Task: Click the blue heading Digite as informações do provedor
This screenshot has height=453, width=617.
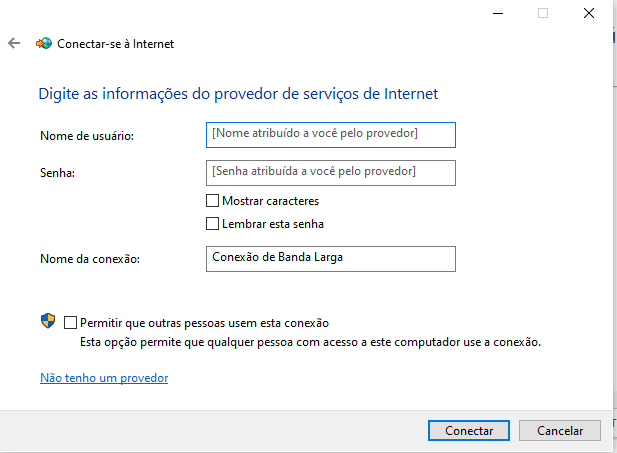Action: [238, 94]
